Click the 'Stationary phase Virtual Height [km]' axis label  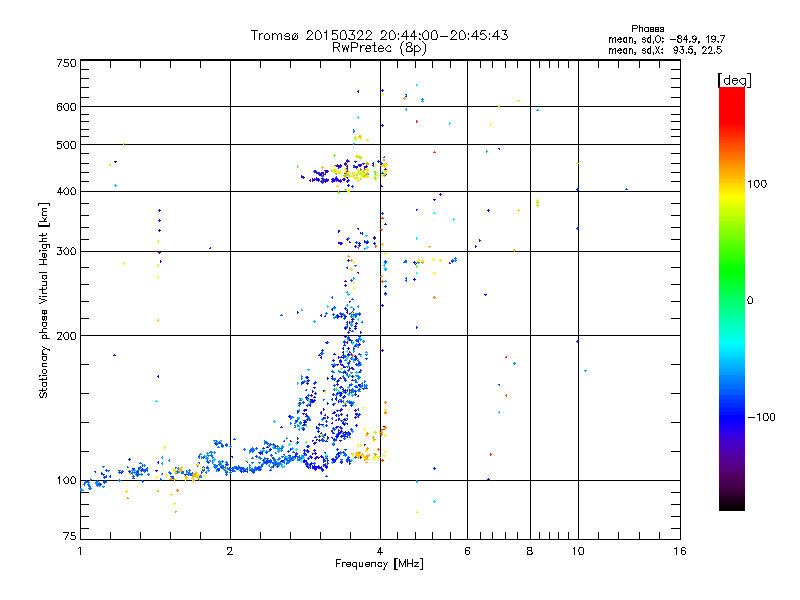[x=44, y=300]
